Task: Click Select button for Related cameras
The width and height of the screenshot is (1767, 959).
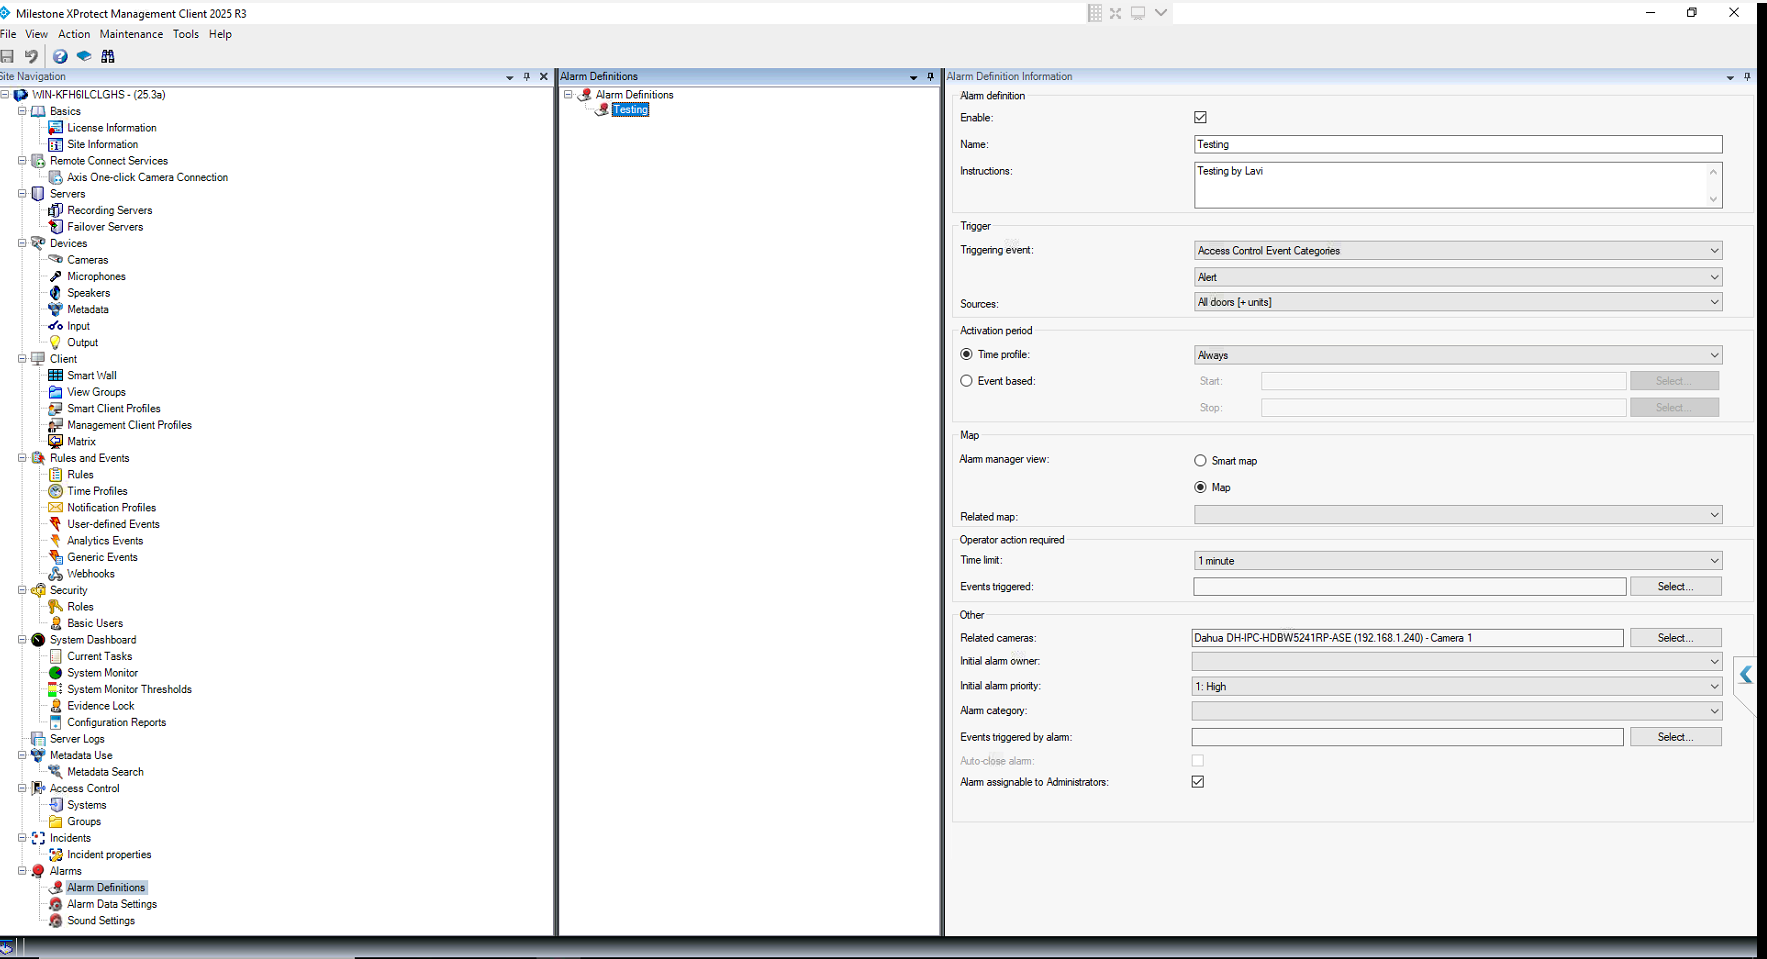Action: 1675,638
